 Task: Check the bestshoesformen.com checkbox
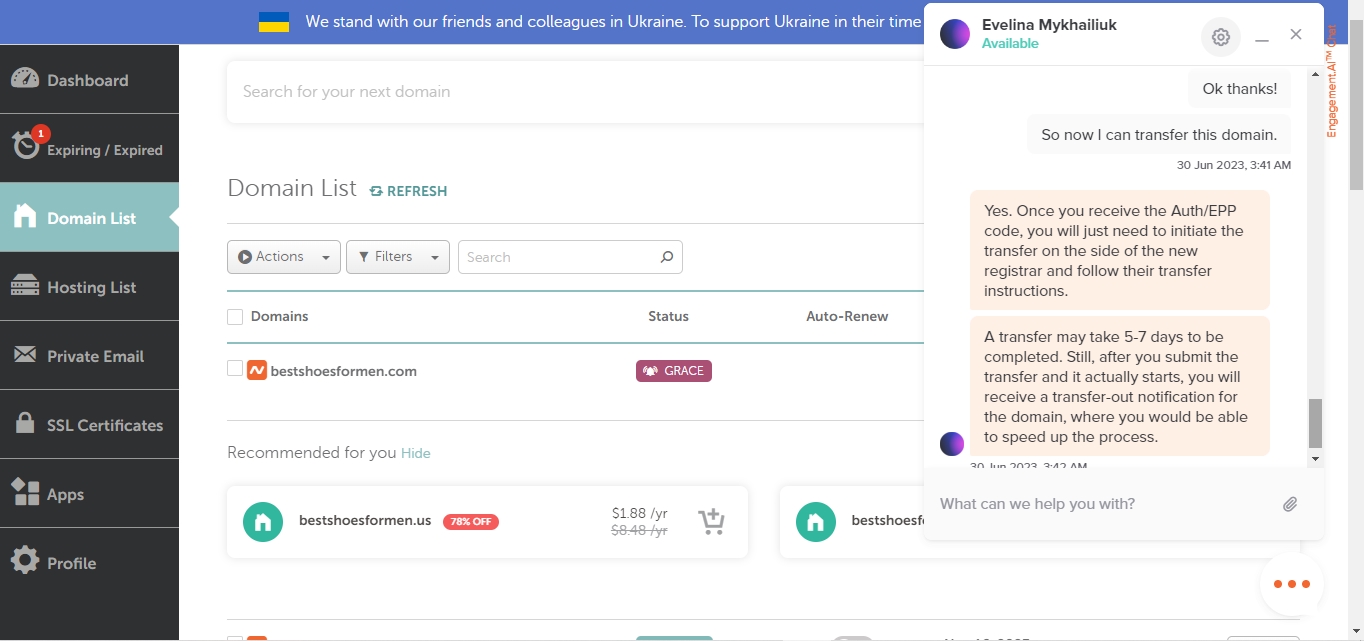click(x=235, y=369)
